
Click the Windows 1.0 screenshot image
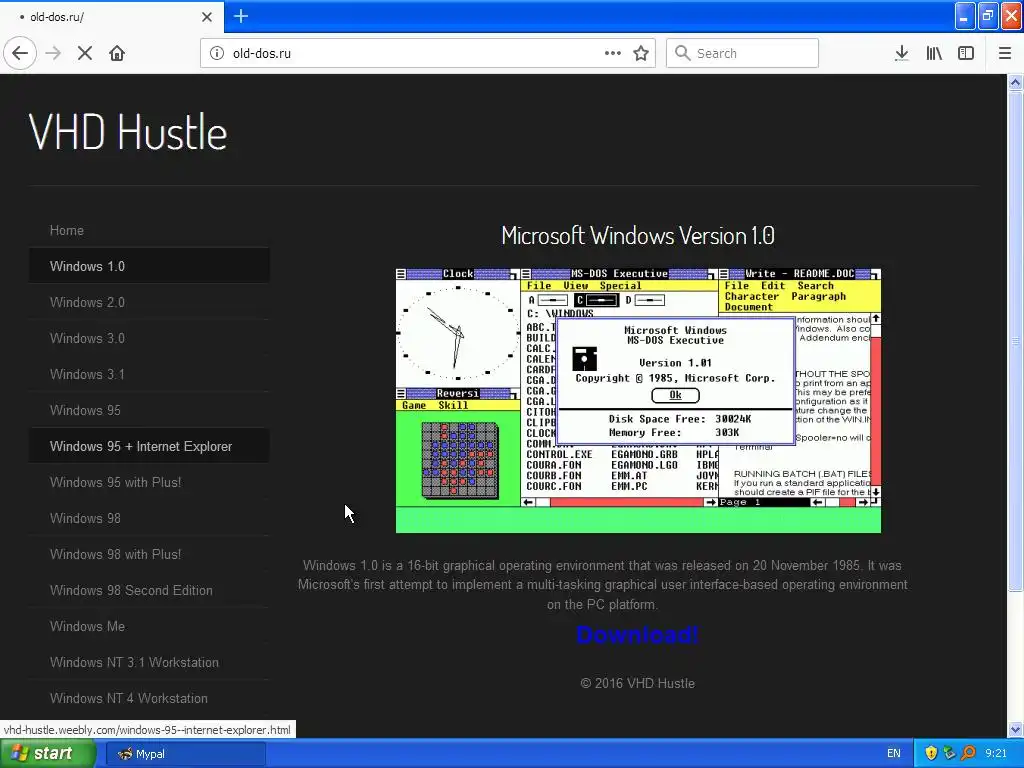click(x=638, y=400)
